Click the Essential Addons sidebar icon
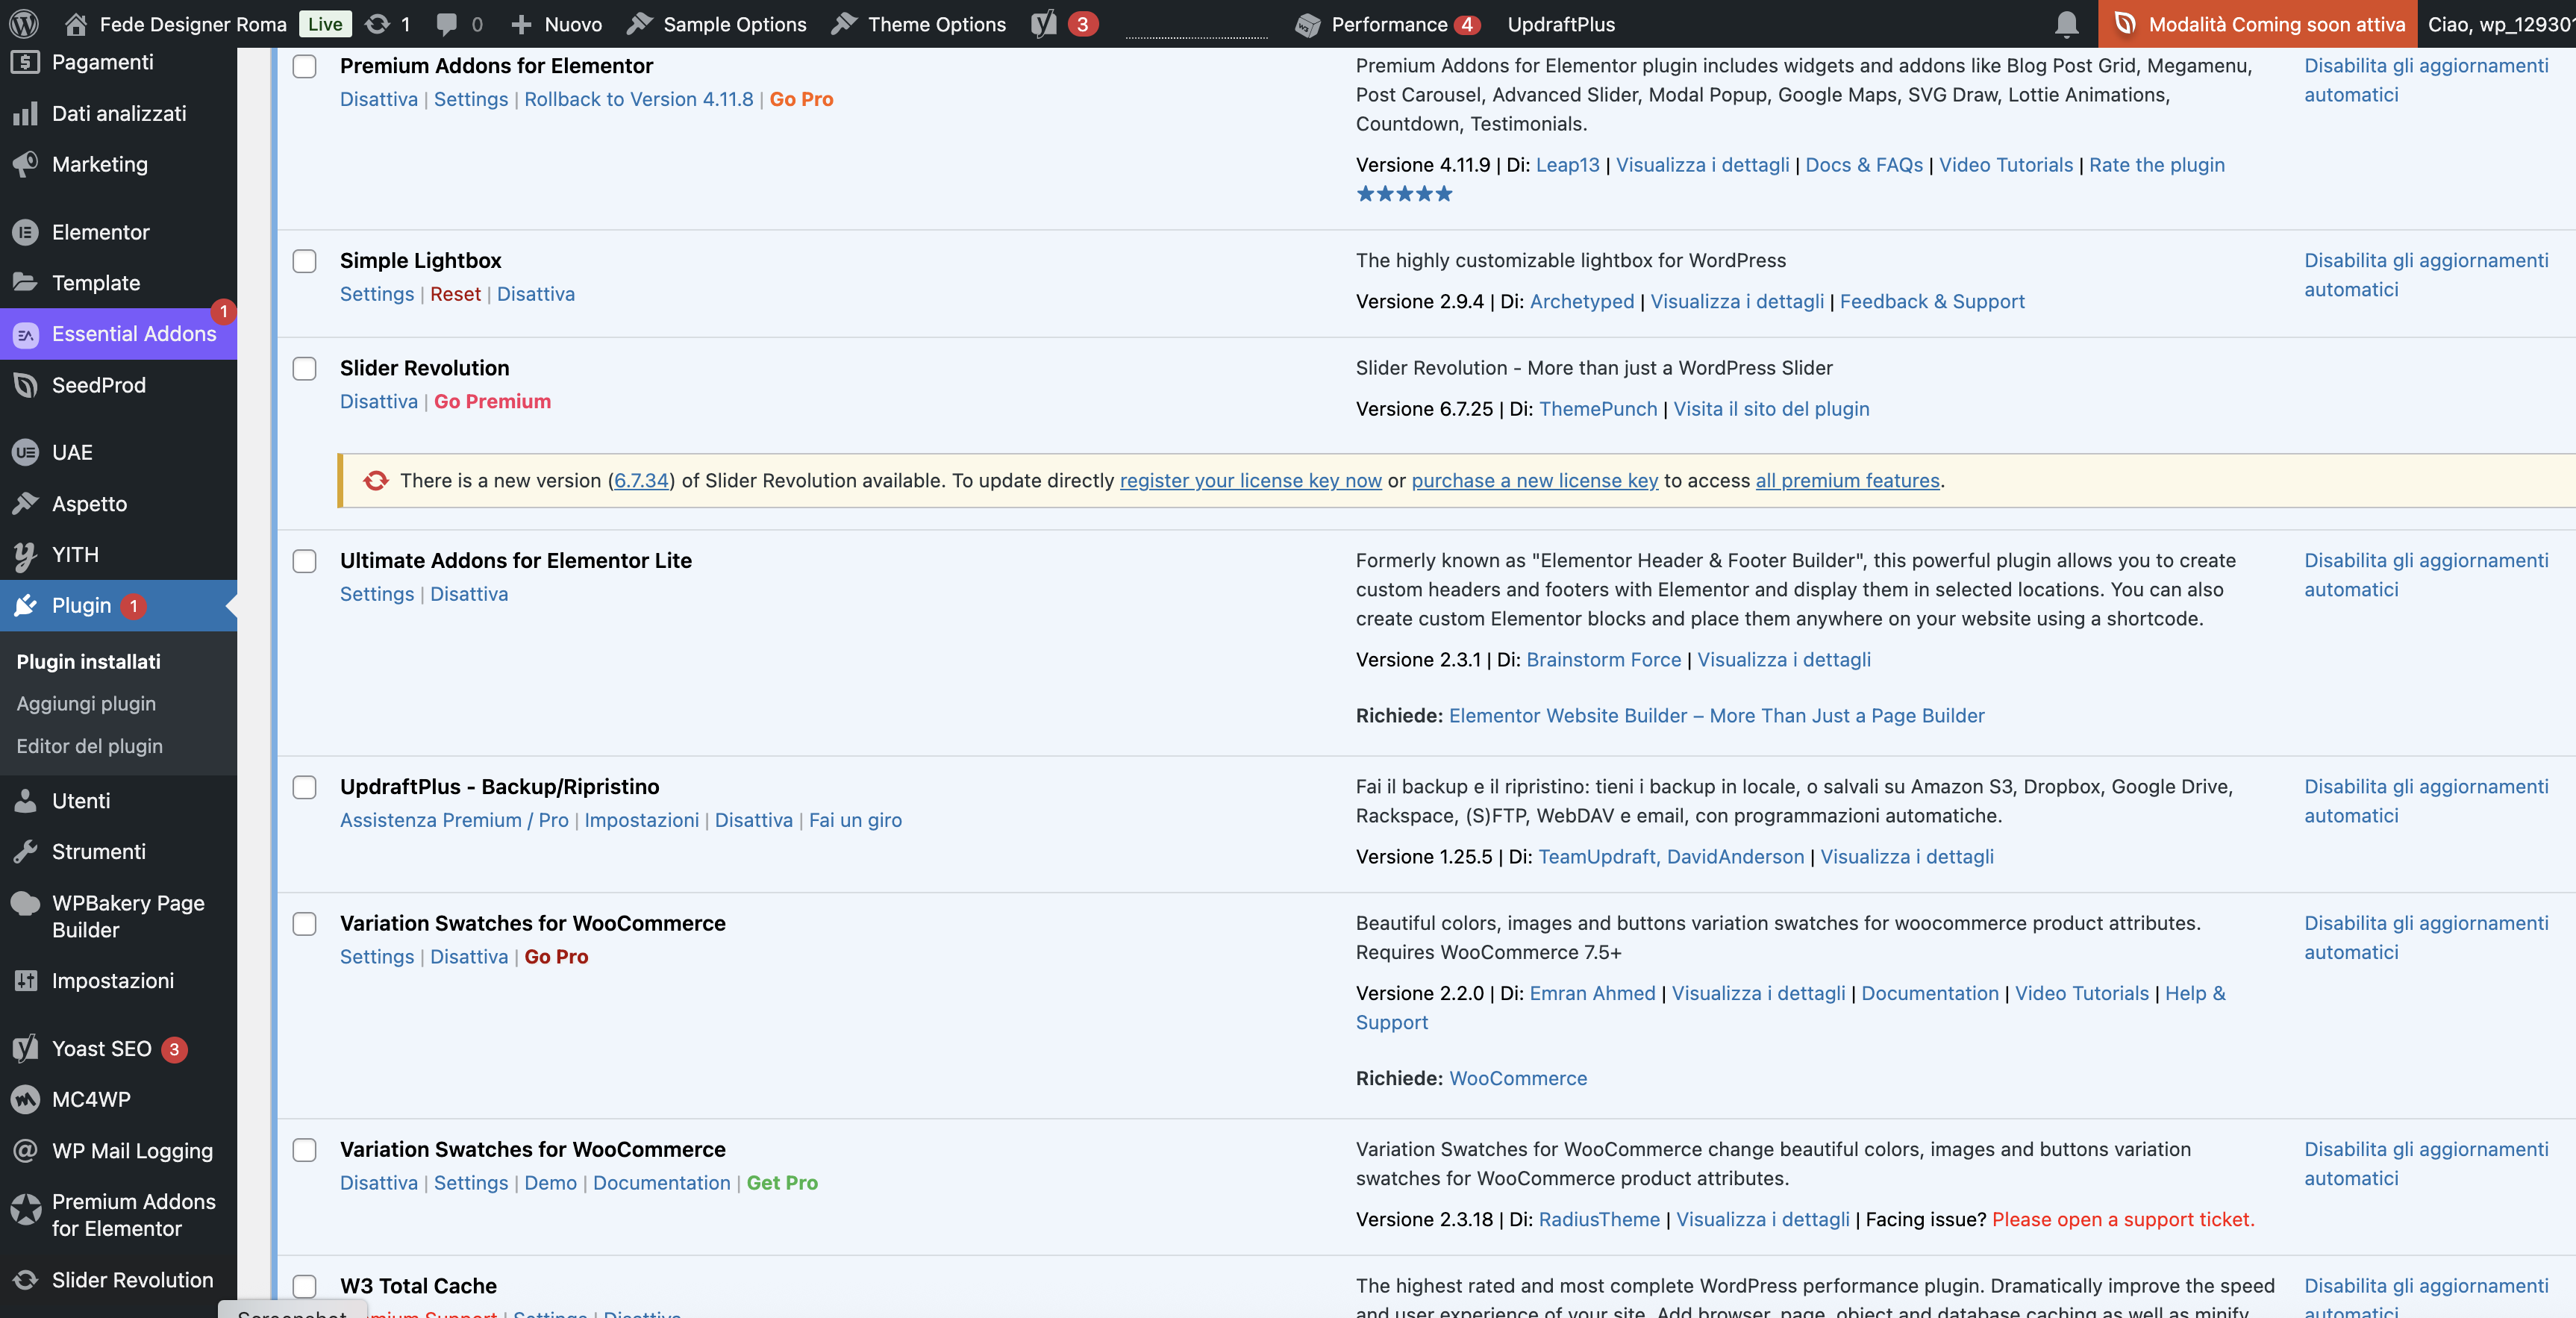2576x1318 pixels. pos(25,334)
